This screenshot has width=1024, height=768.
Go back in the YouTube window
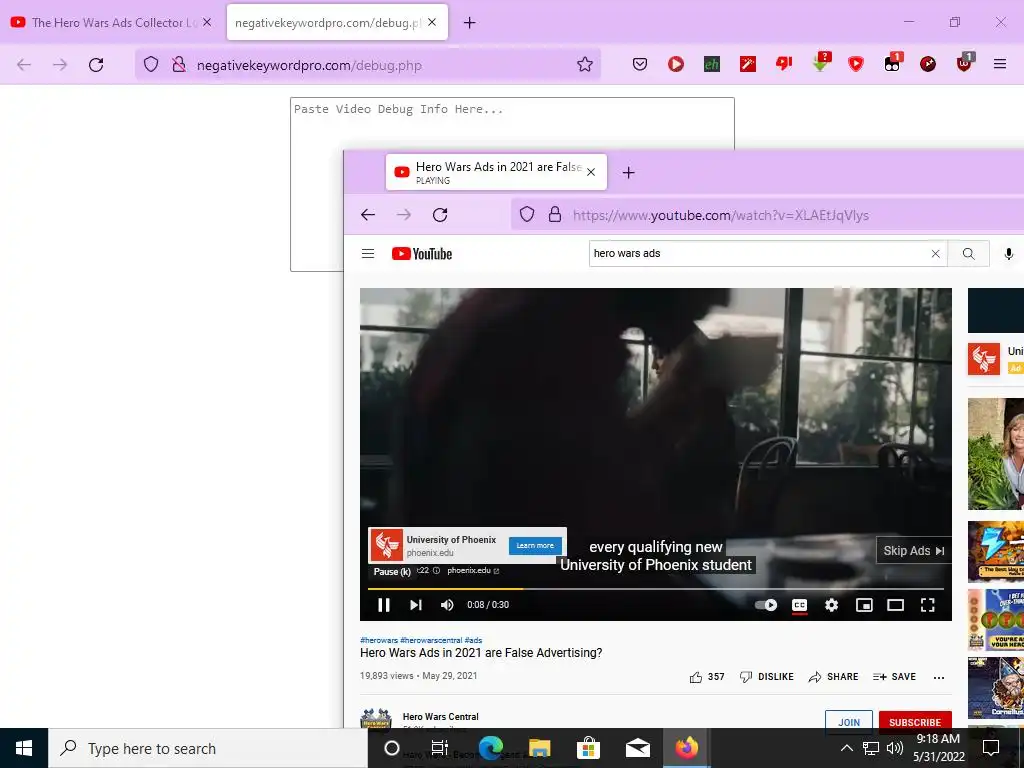click(368, 215)
